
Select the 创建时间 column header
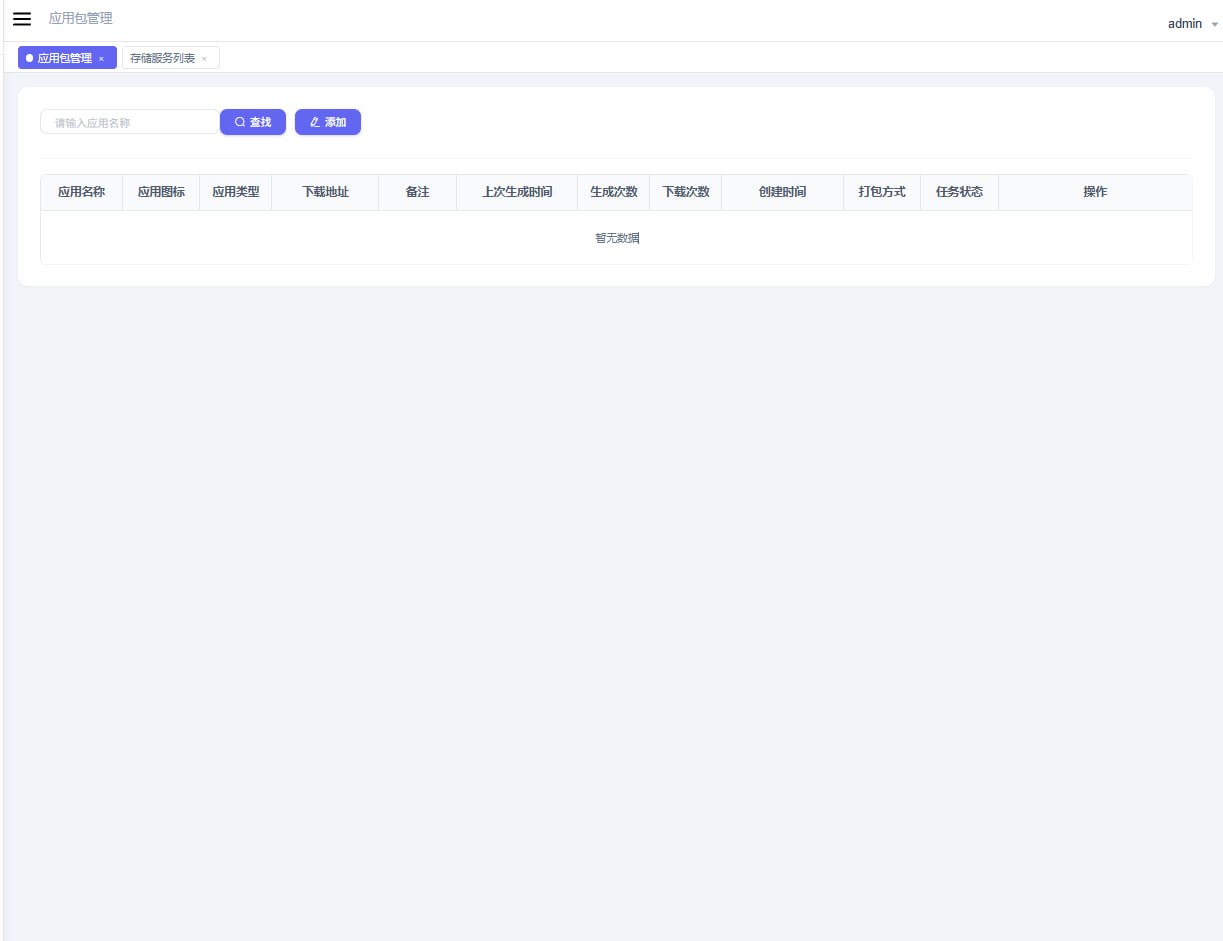tap(782, 192)
